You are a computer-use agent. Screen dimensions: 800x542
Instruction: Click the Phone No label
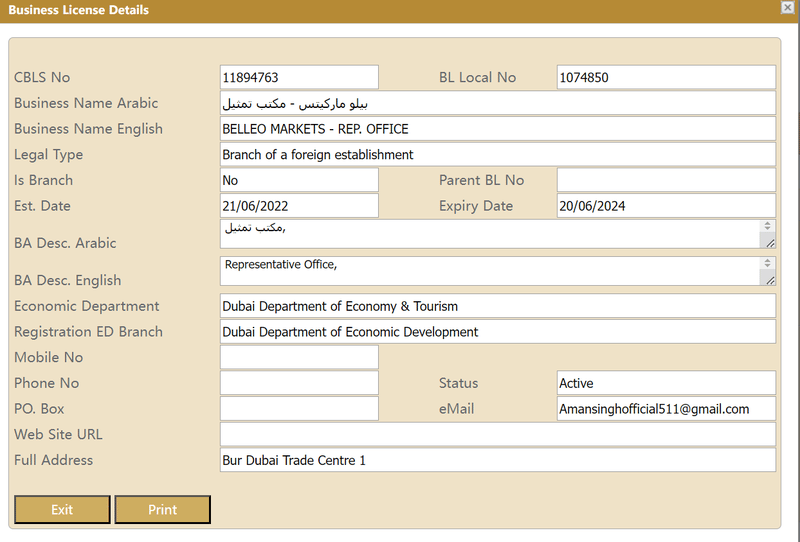point(46,383)
